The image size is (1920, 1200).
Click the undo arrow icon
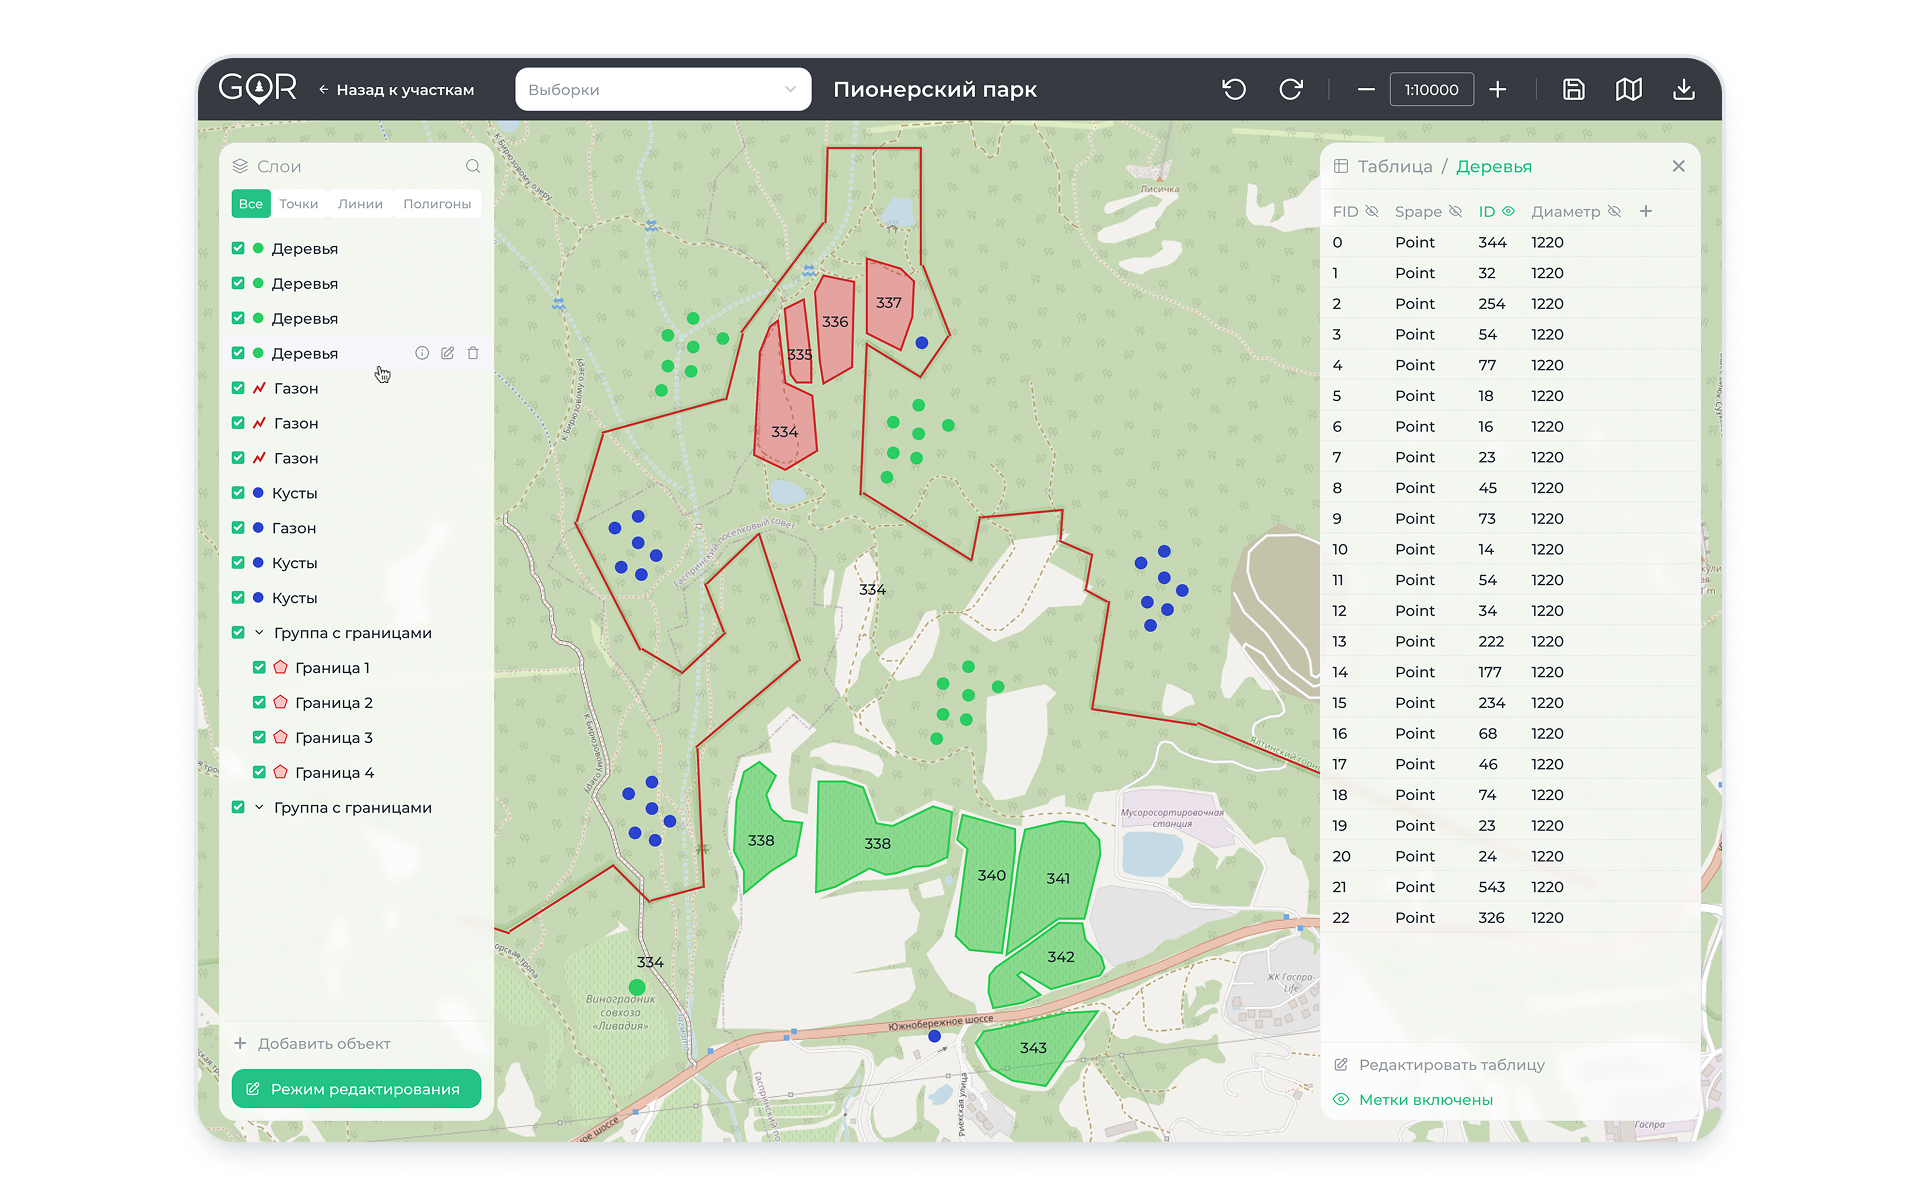[1234, 89]
